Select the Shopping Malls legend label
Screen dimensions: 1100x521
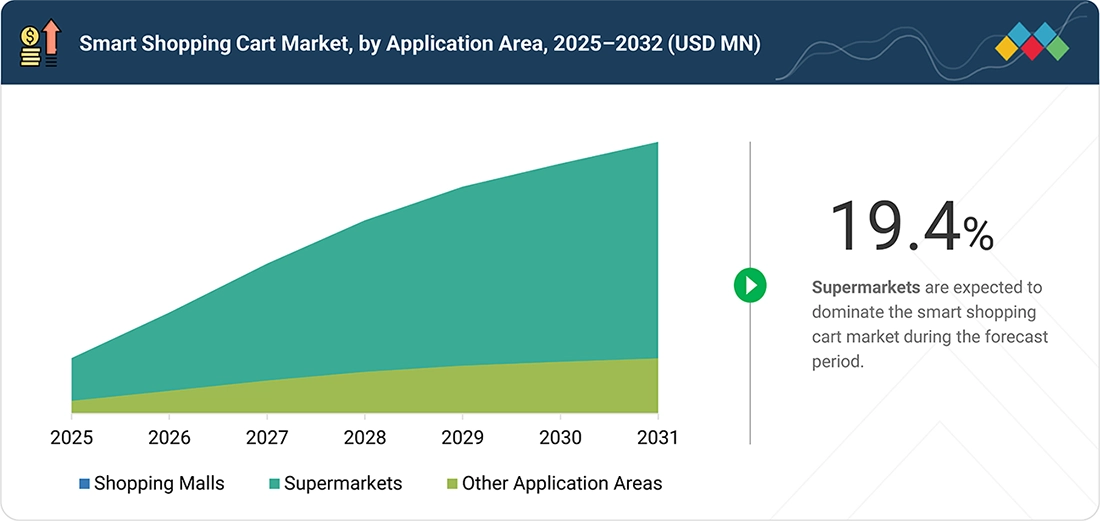pyautogui.click(x=159, y=483)
